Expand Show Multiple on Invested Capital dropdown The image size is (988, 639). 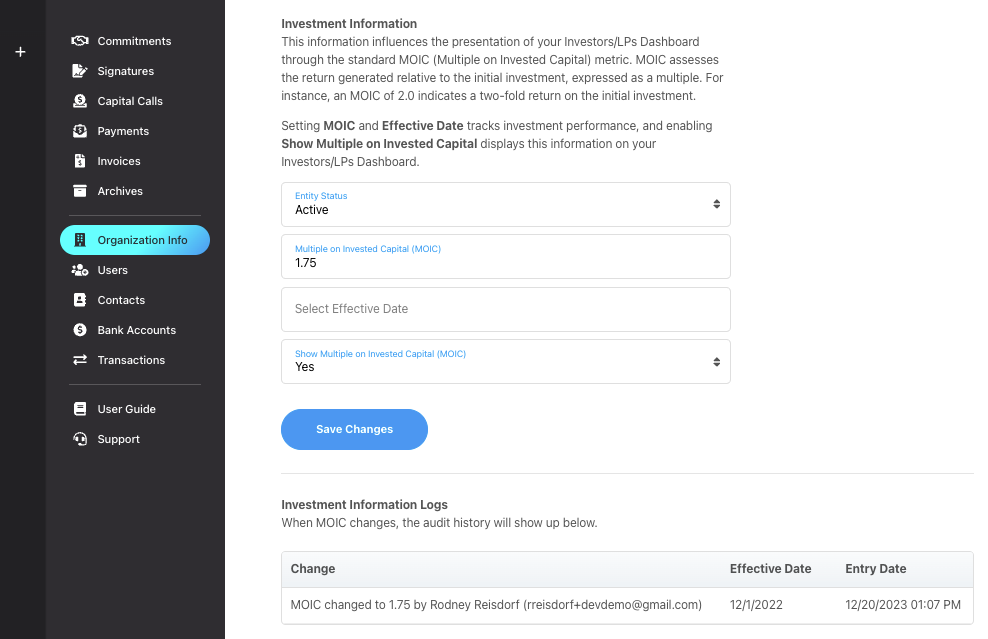click(x=505, y=362)
